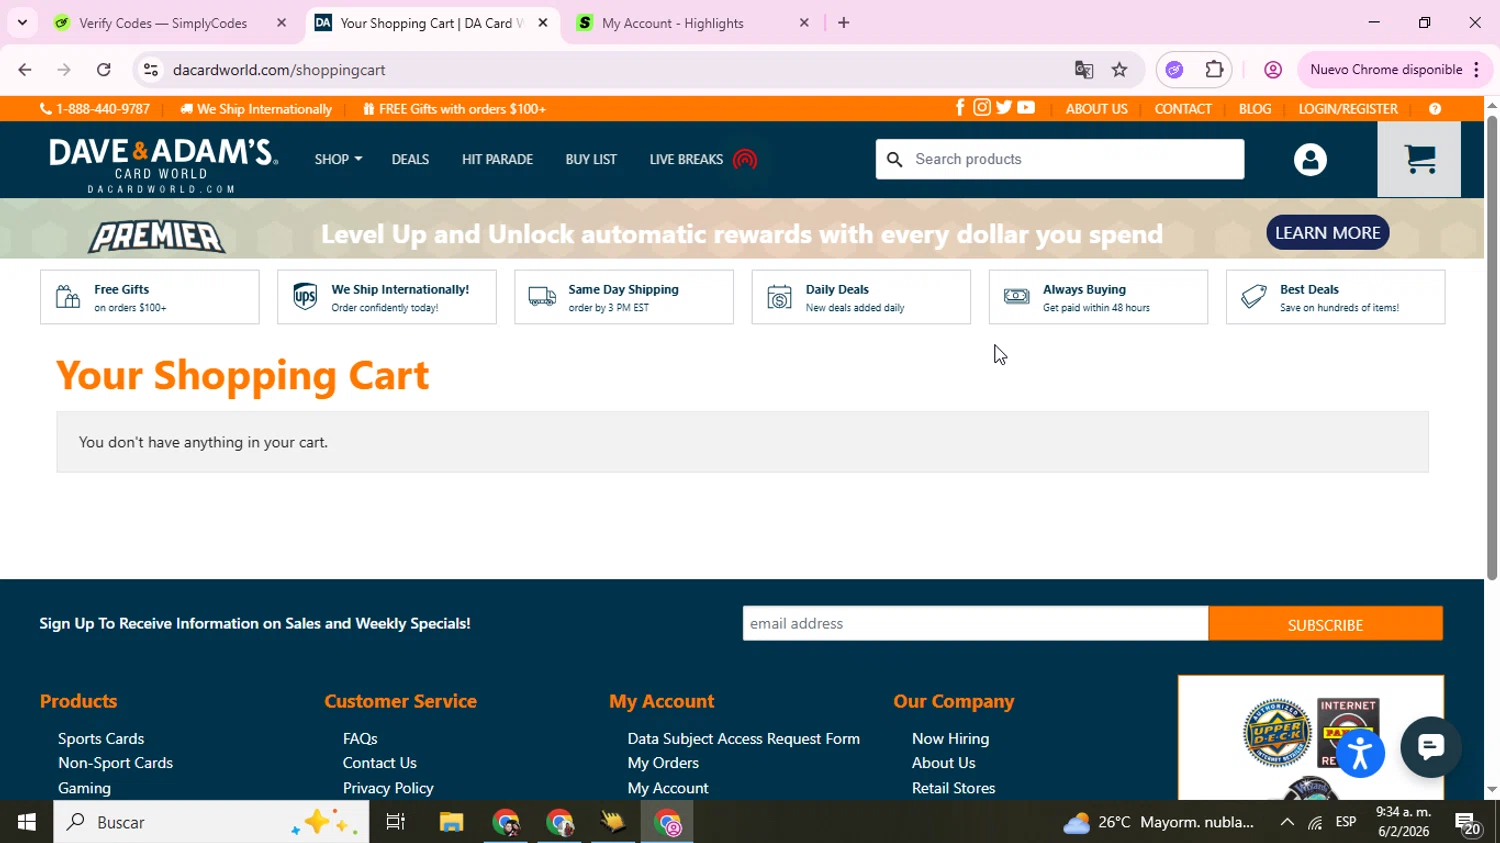The height and width of the screenshot is (843, 1500).
Task: Bookmark this page with the star icon
Action: (x=1120, y=70)
